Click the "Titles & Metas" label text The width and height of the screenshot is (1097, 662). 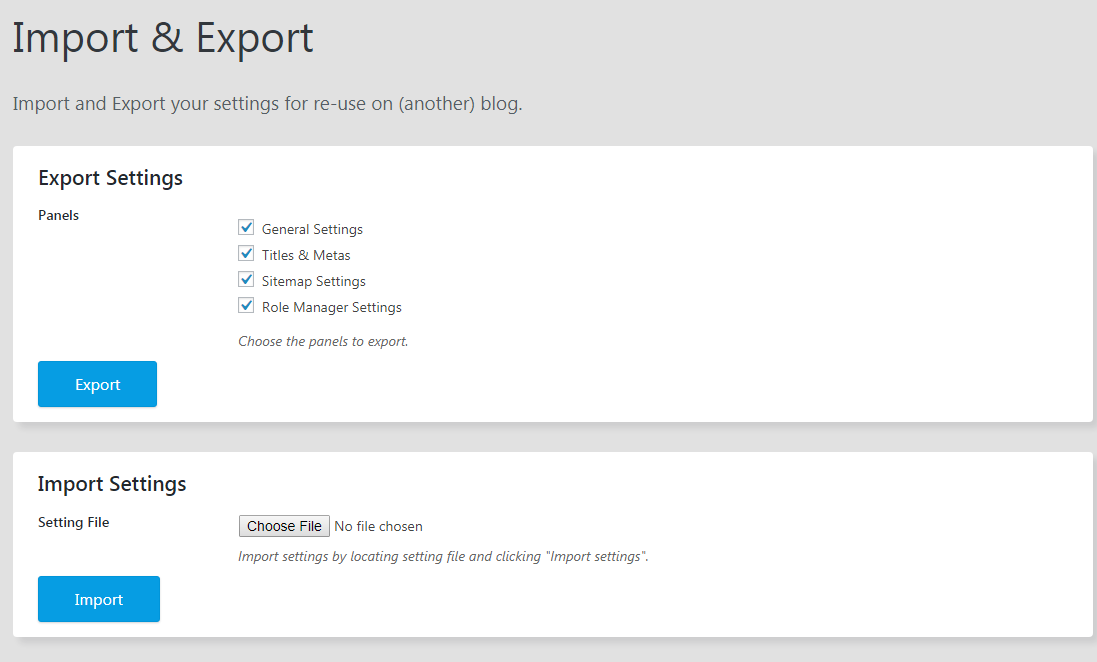pos(306,255)
